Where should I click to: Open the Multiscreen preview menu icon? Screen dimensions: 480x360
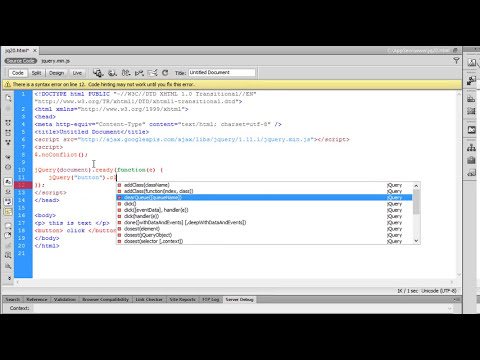point(98,73)
